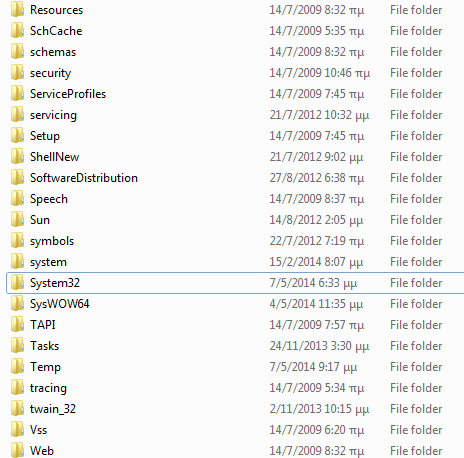Image resolution: width=464 pixels, height=458 pixels.
Task: Click the Tasks folder icon
Action: 17,346
